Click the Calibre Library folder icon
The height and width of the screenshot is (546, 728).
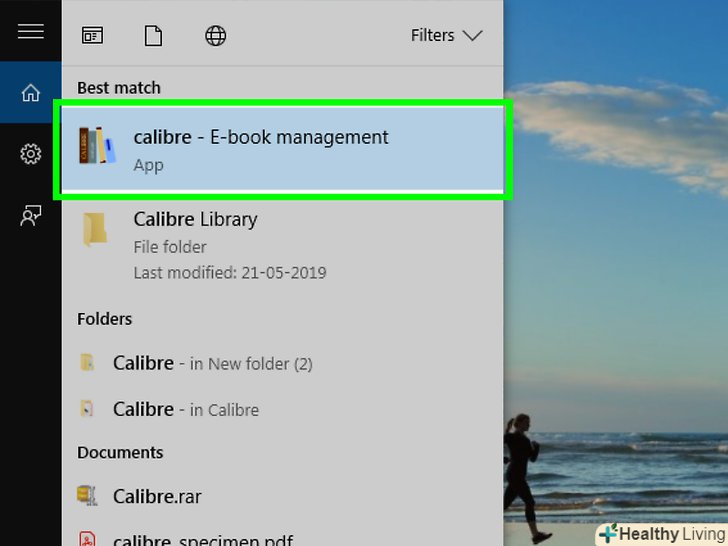click(95, 229)
